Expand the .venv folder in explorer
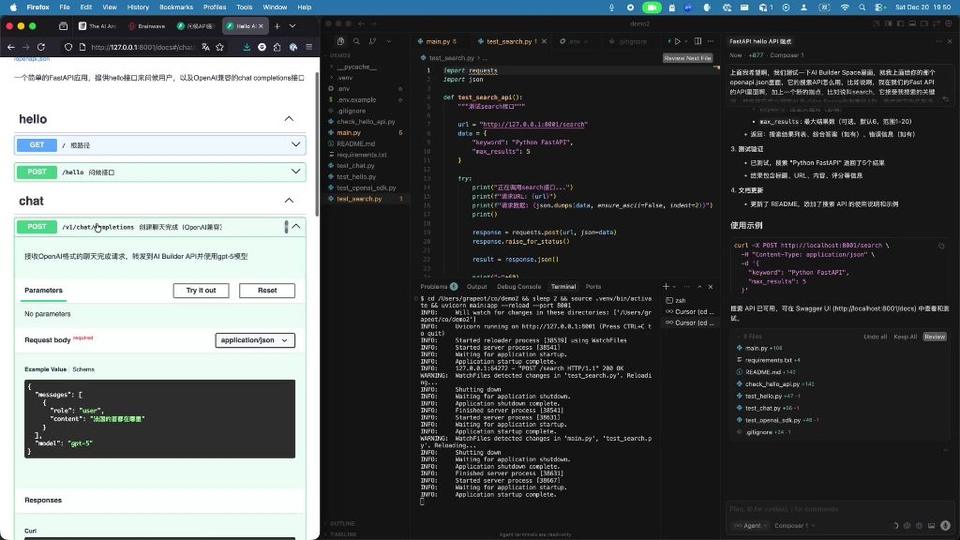960x540 pixels. tap(346, 78)
